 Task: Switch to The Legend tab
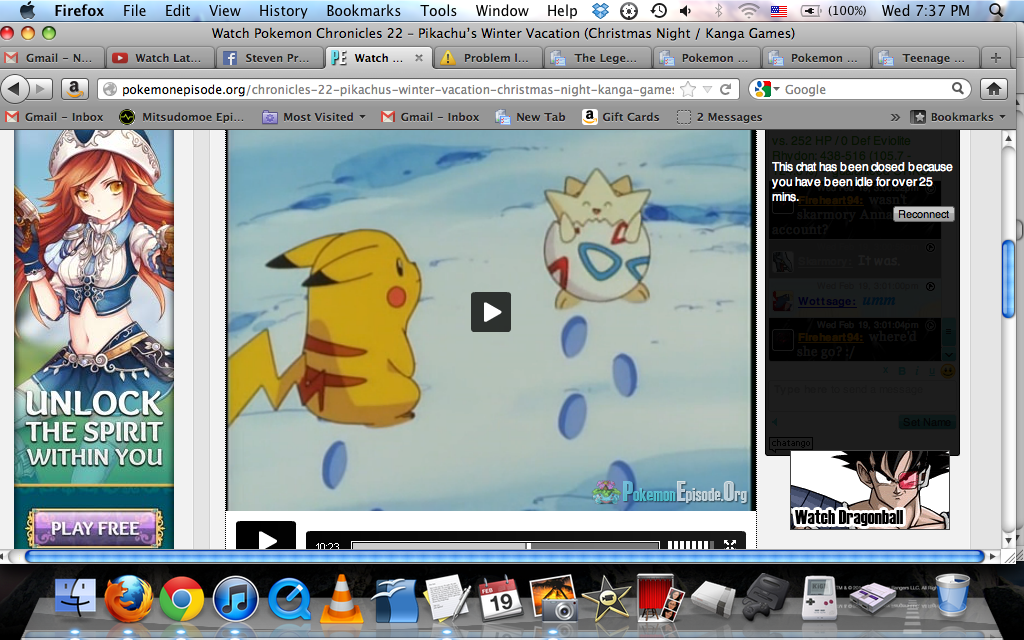click(x=598, y=57)
